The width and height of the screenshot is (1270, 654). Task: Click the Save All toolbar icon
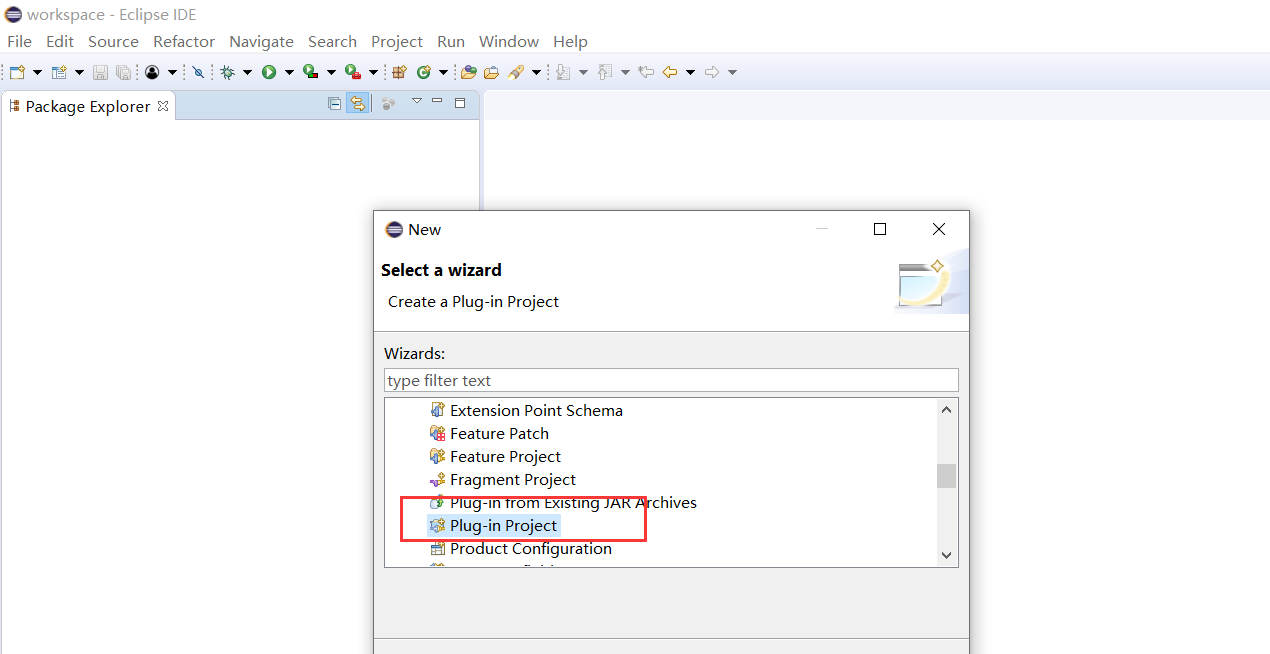pos(123,72)
